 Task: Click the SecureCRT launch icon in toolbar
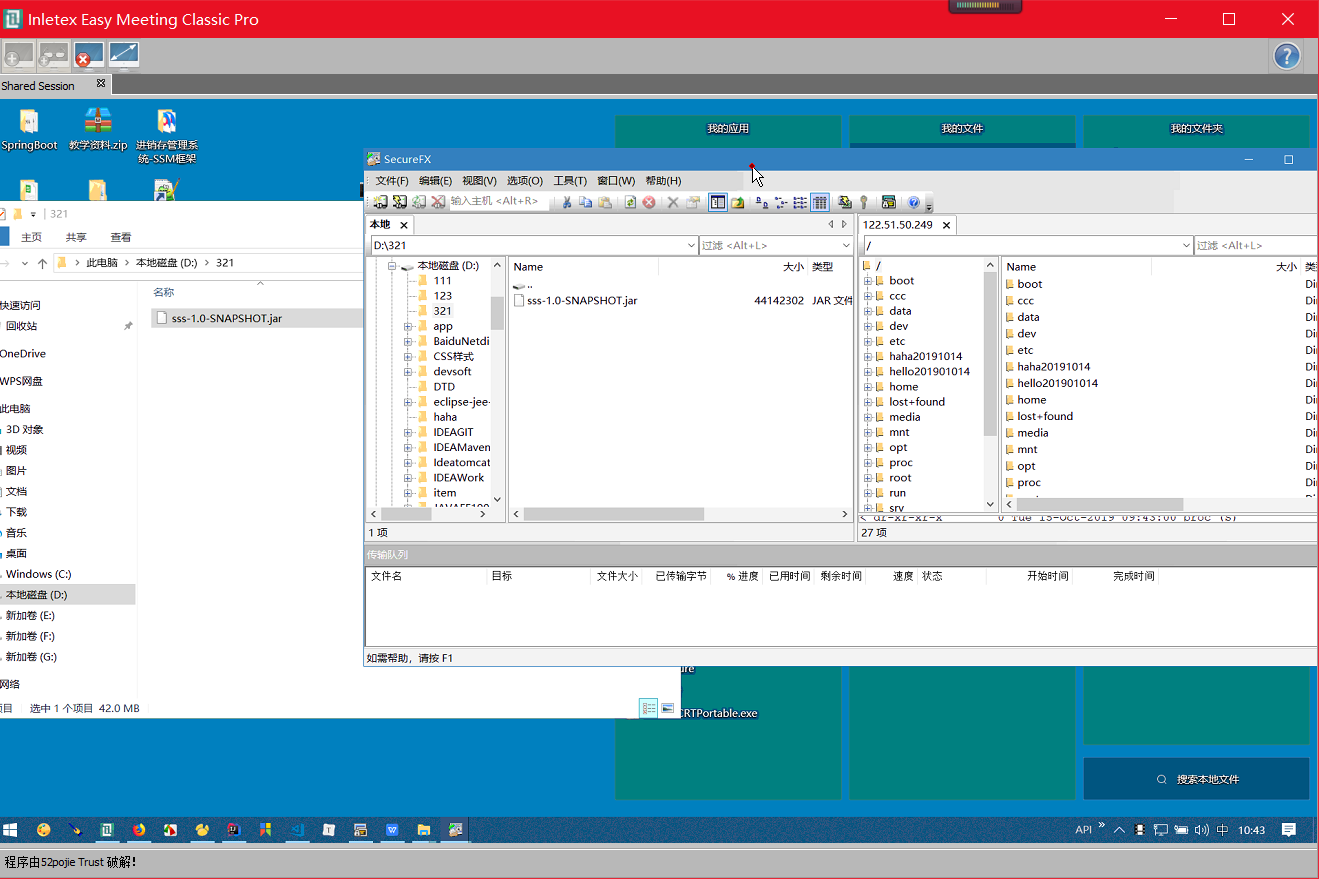tap(888, 202)
